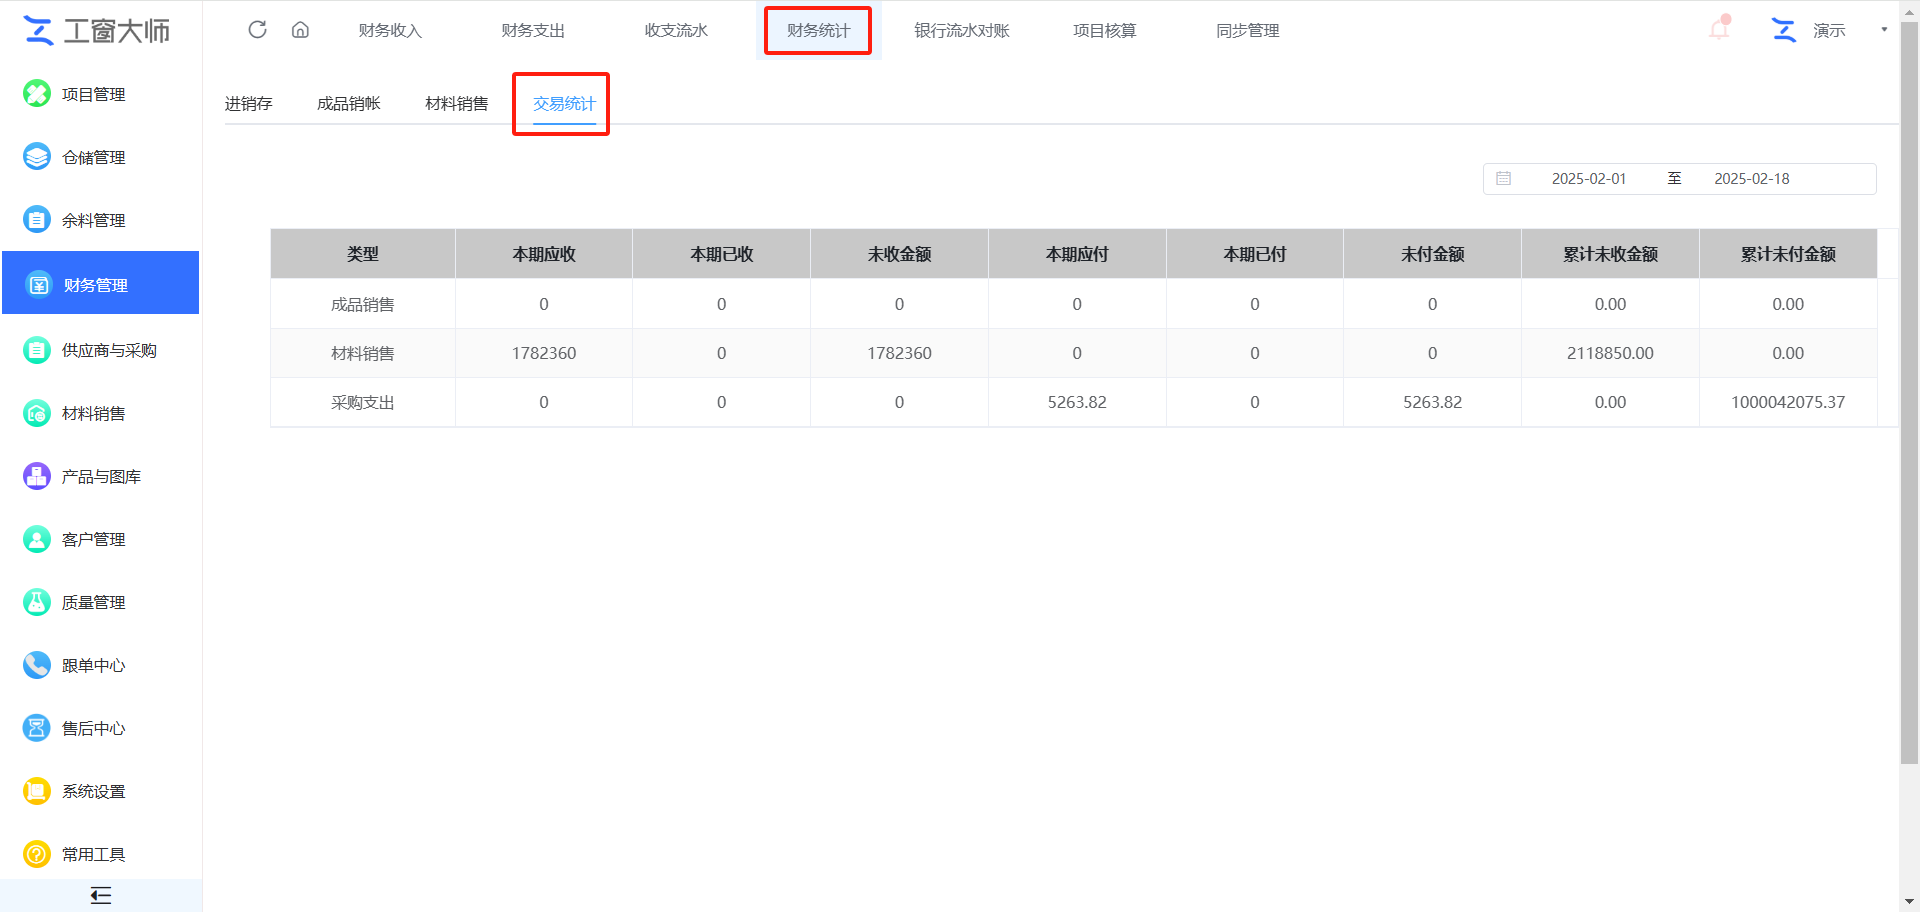
Task: Click the calendar icon in date range
Action: [x=1503, y=179]
